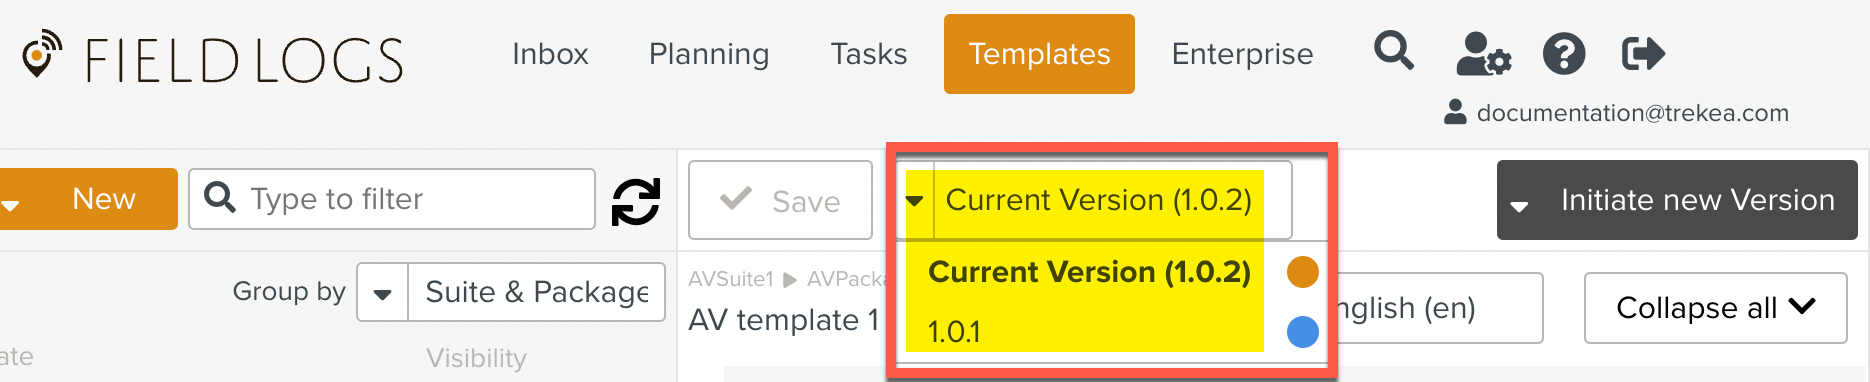
Task: Click the FieldLogs location pin logo
Action: pyautogui.click(x=42, y=54)
